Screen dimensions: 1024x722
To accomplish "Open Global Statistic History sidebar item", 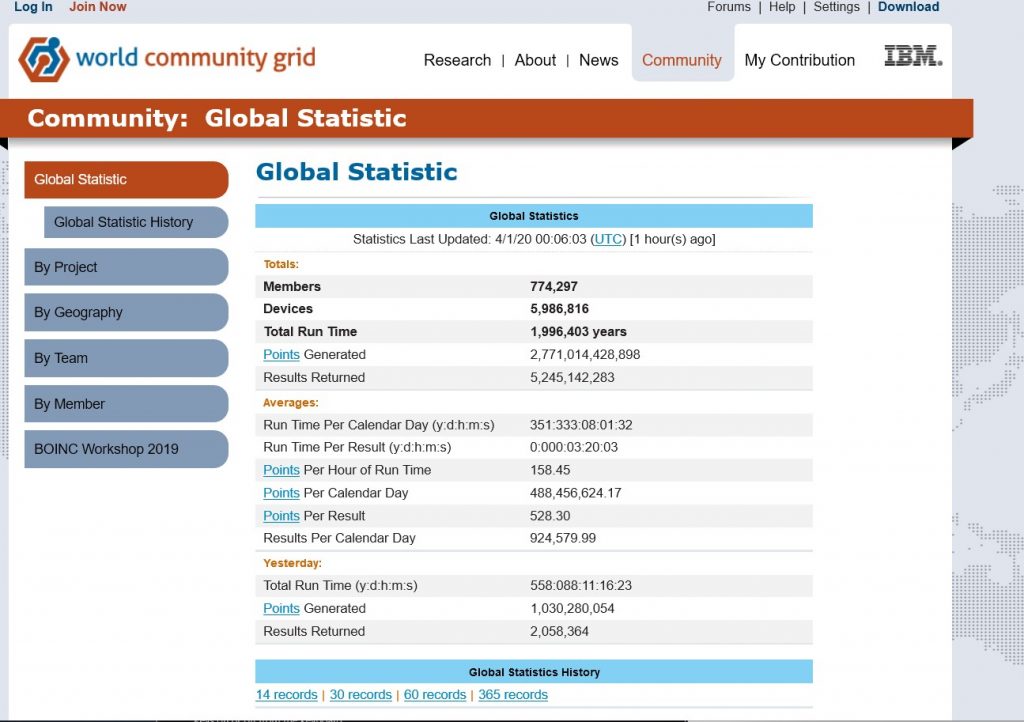I will [x=136, y=222].
